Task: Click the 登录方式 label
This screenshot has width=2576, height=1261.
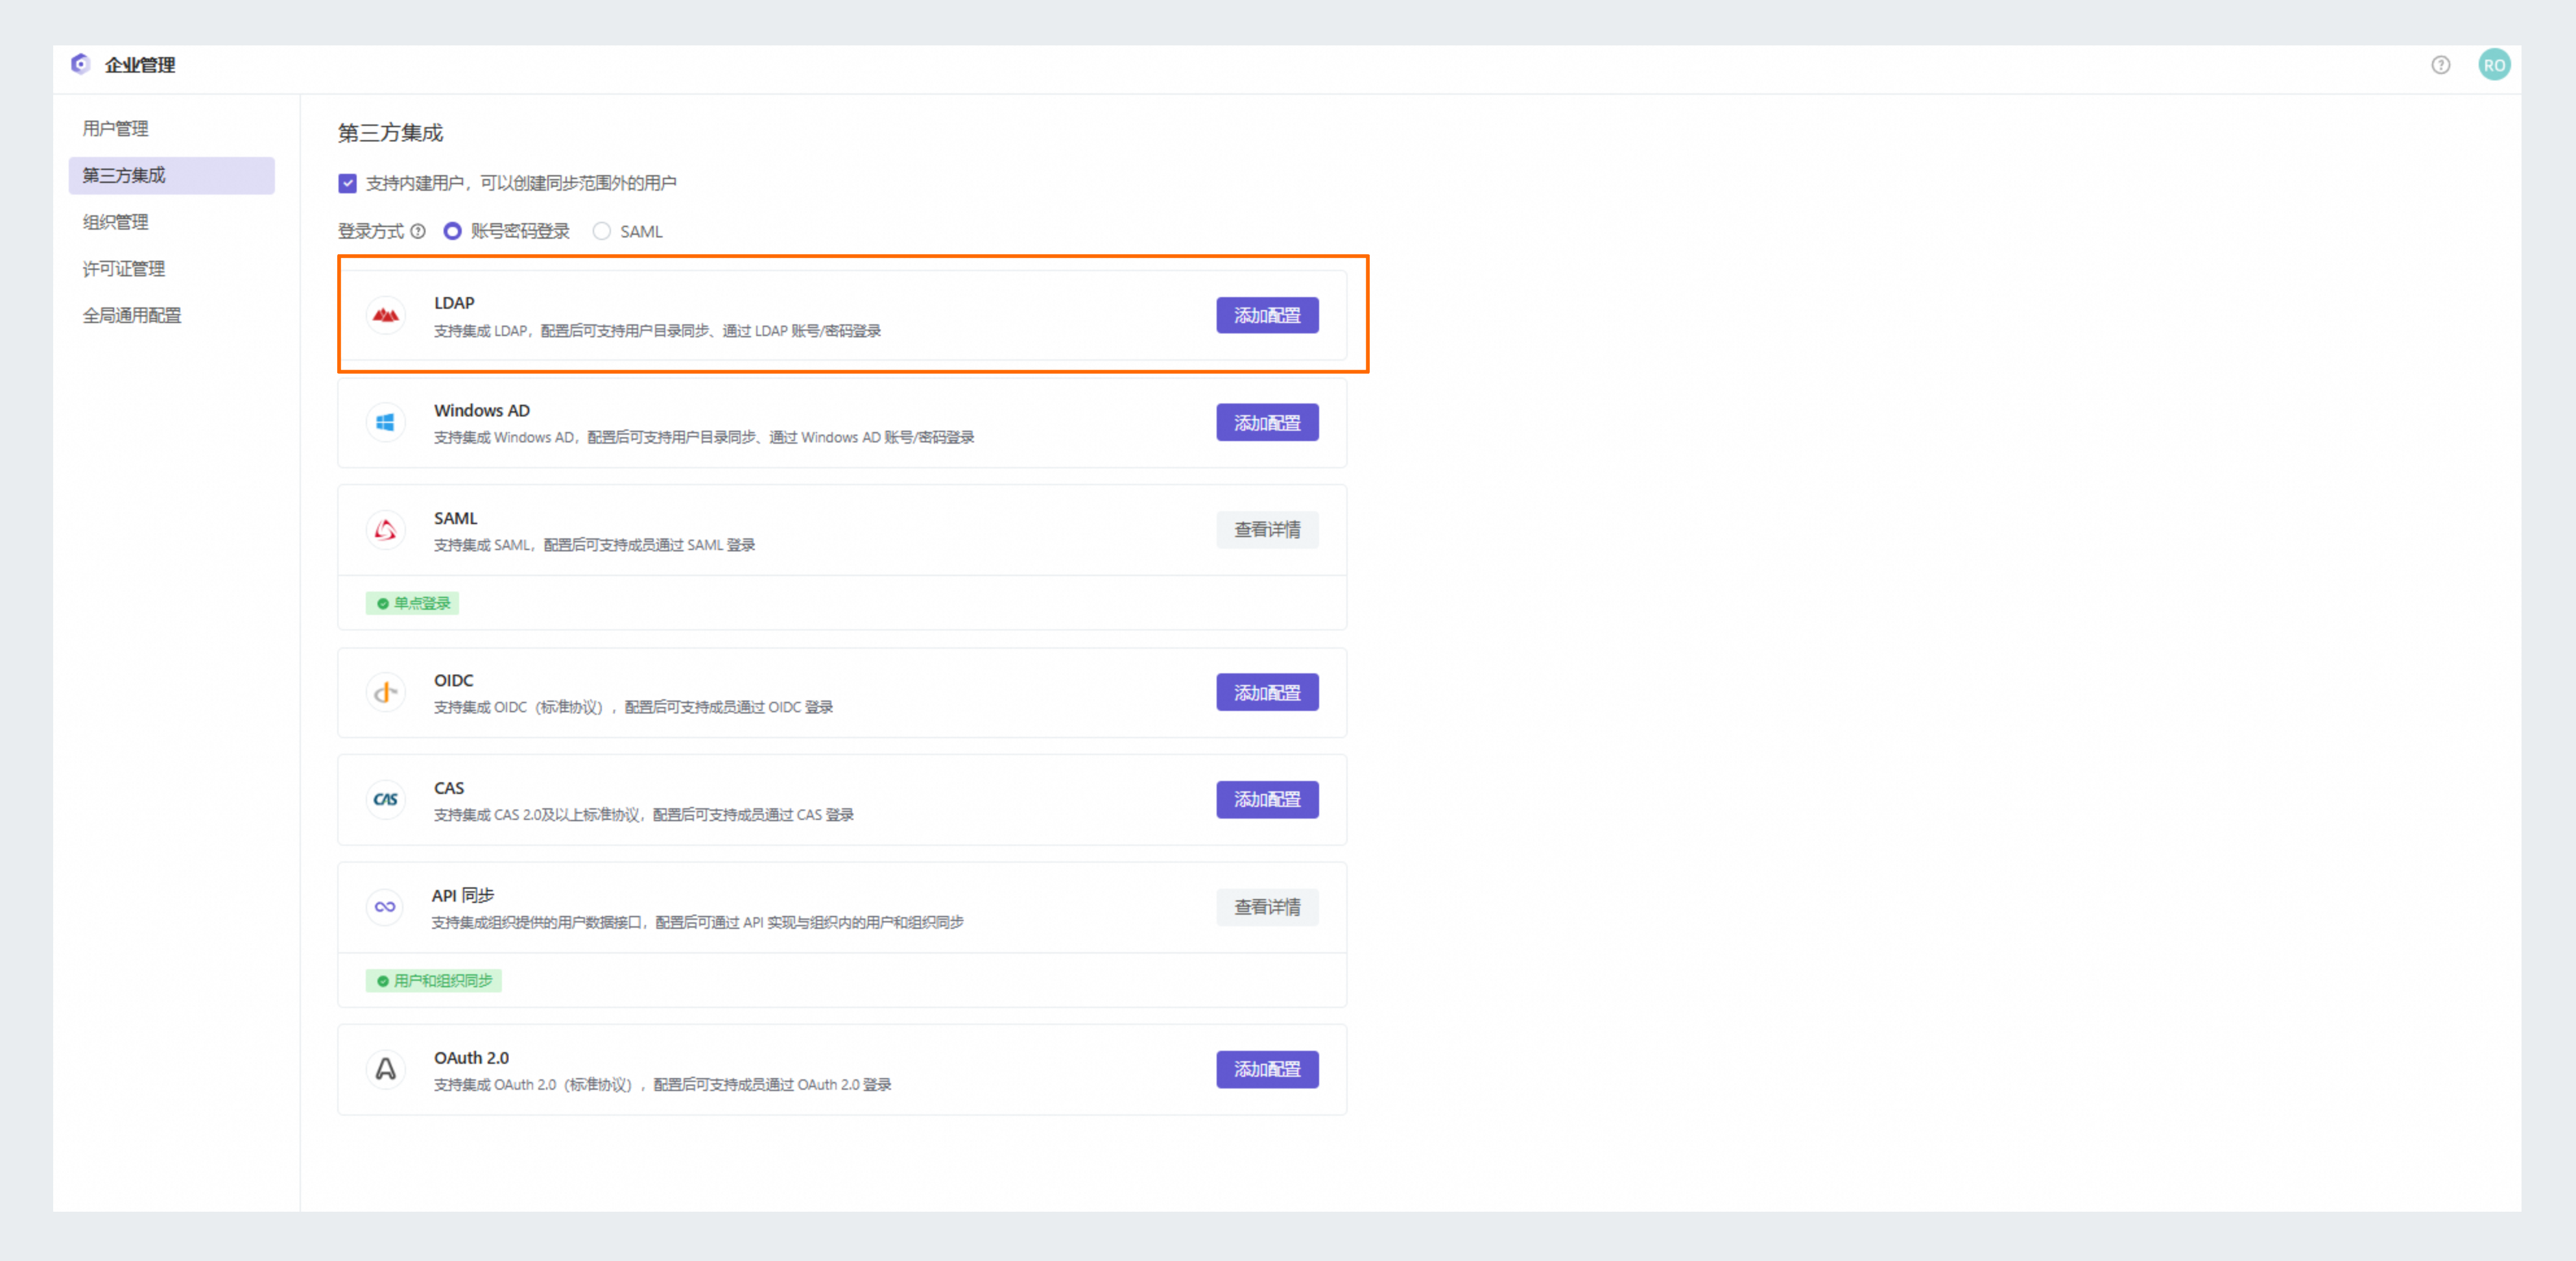Action: coord(371,232)
